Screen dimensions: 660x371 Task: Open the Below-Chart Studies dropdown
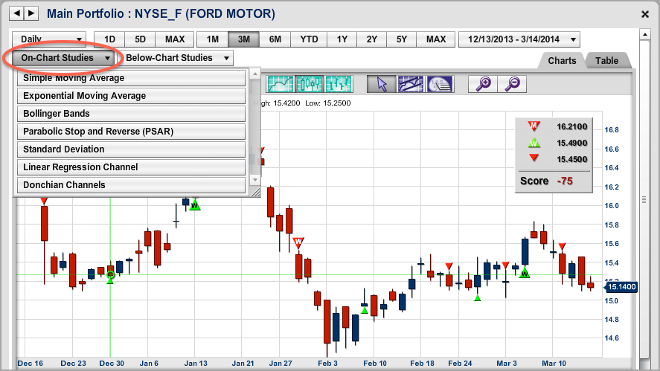(x=178, y=58)
